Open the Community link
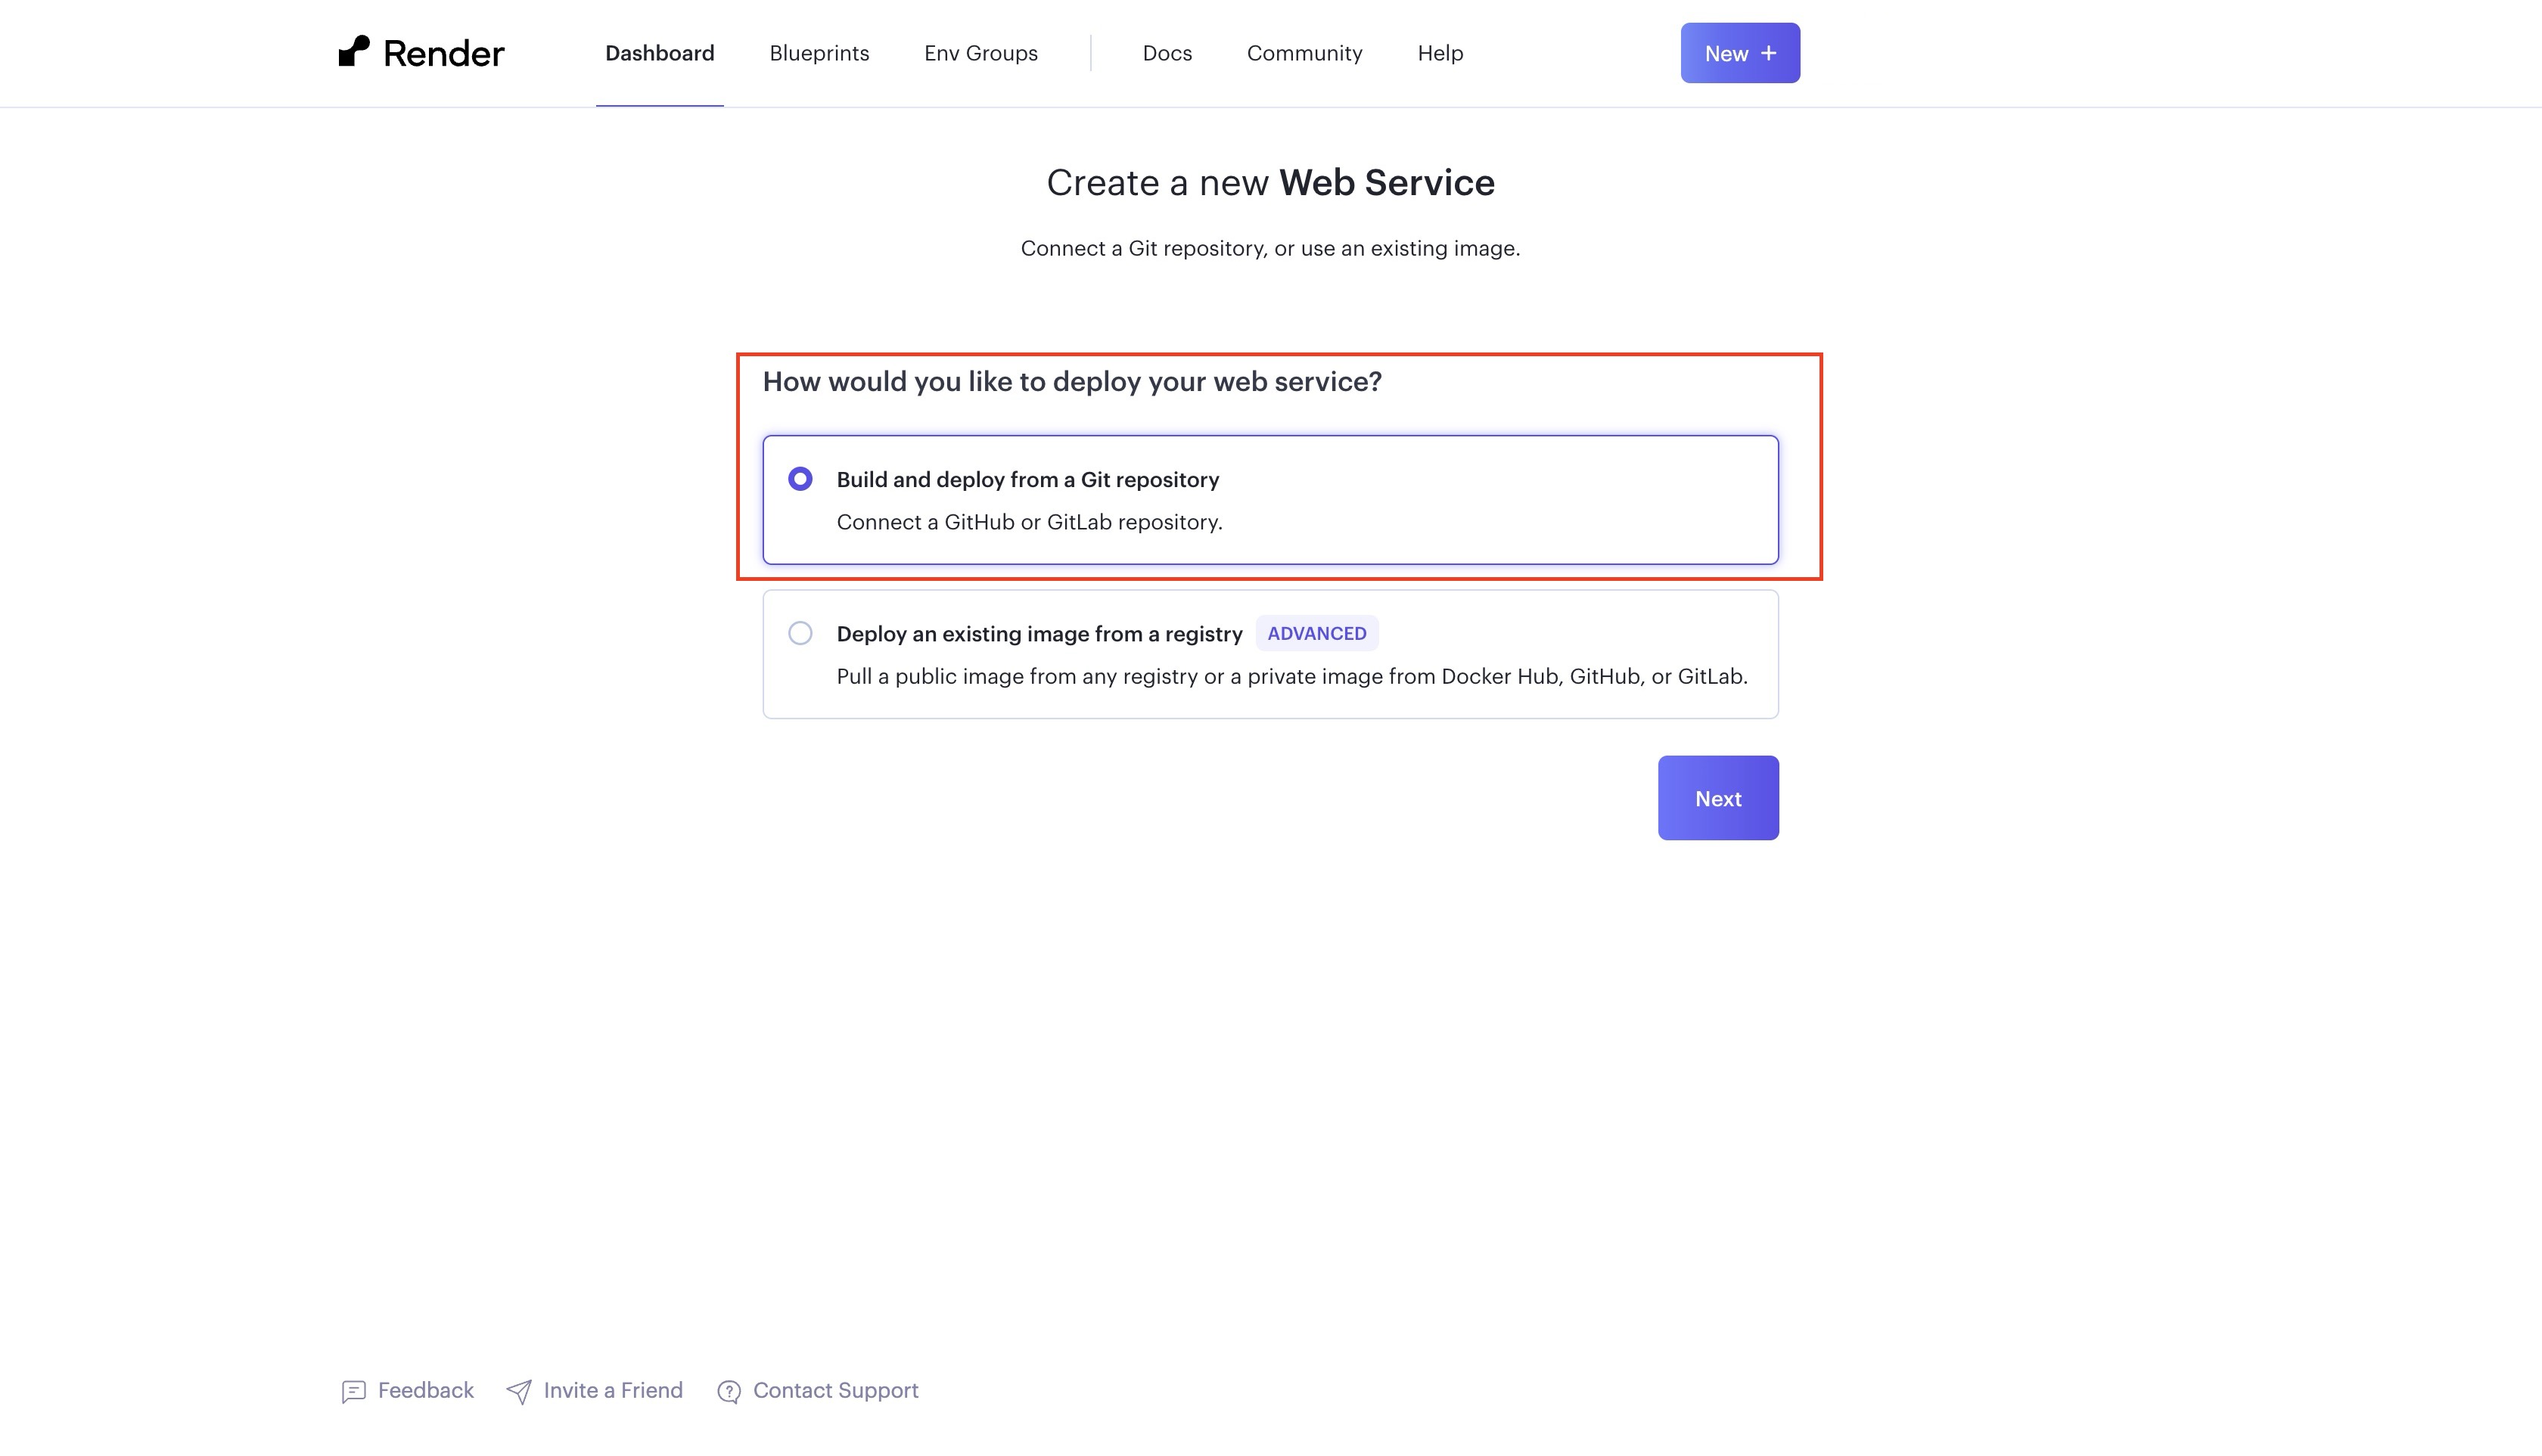The width and height of the screenshot is (2542, 1456). tap(1304, 53)
